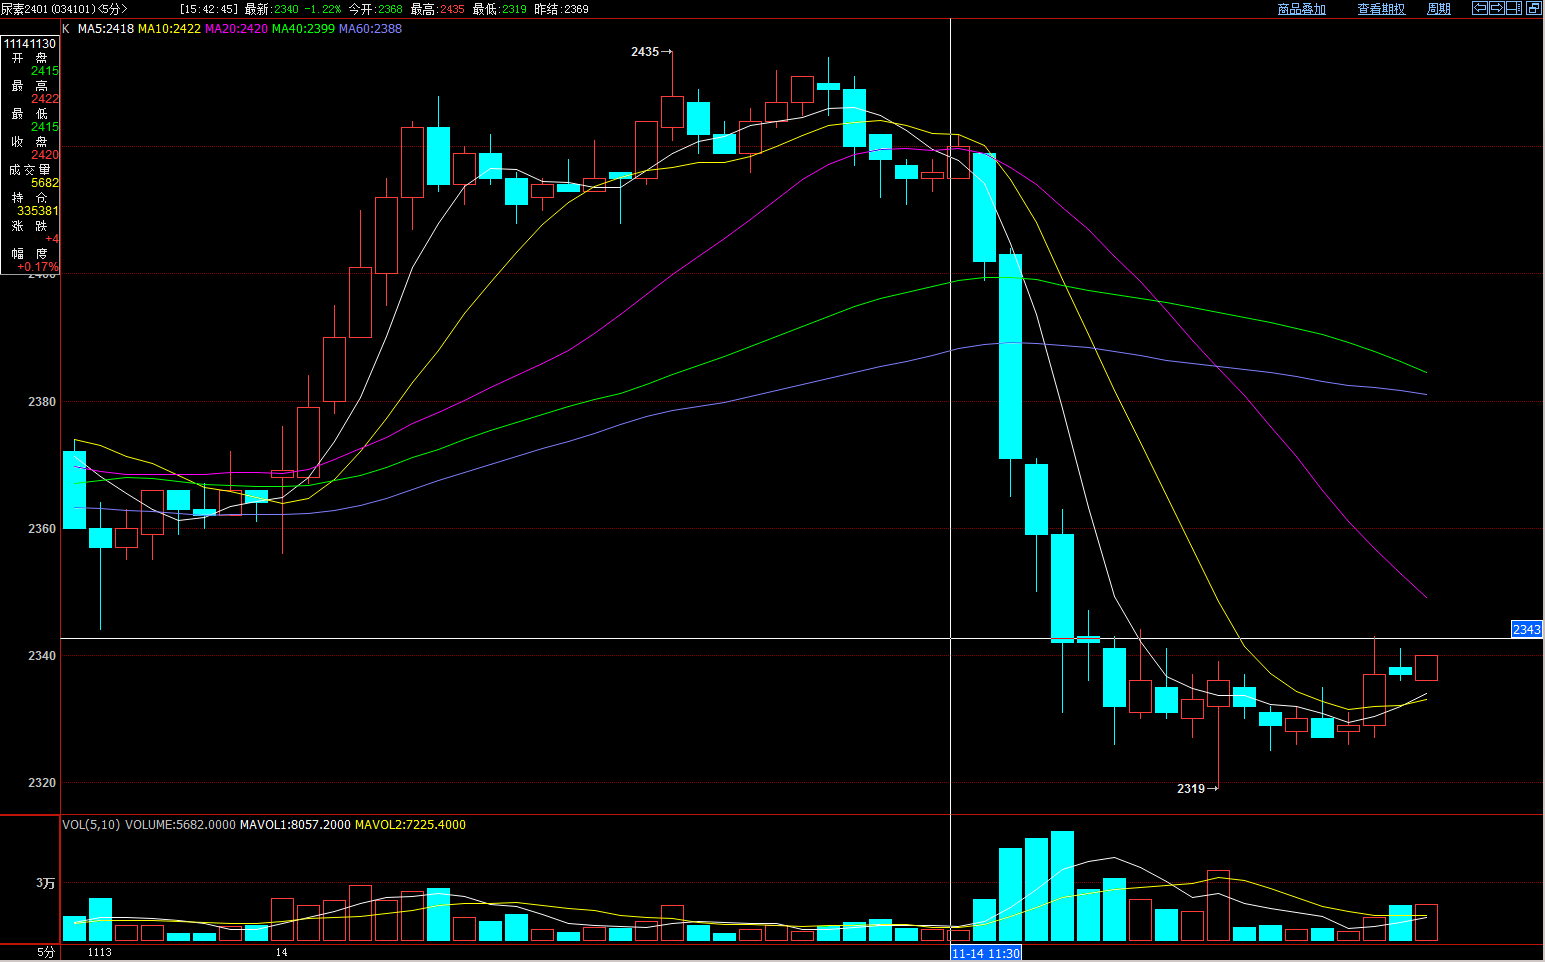Select the MA5 indicator label
Image resolution: width=1545 pixels, height=962 pixels.
tap(105, 29)
